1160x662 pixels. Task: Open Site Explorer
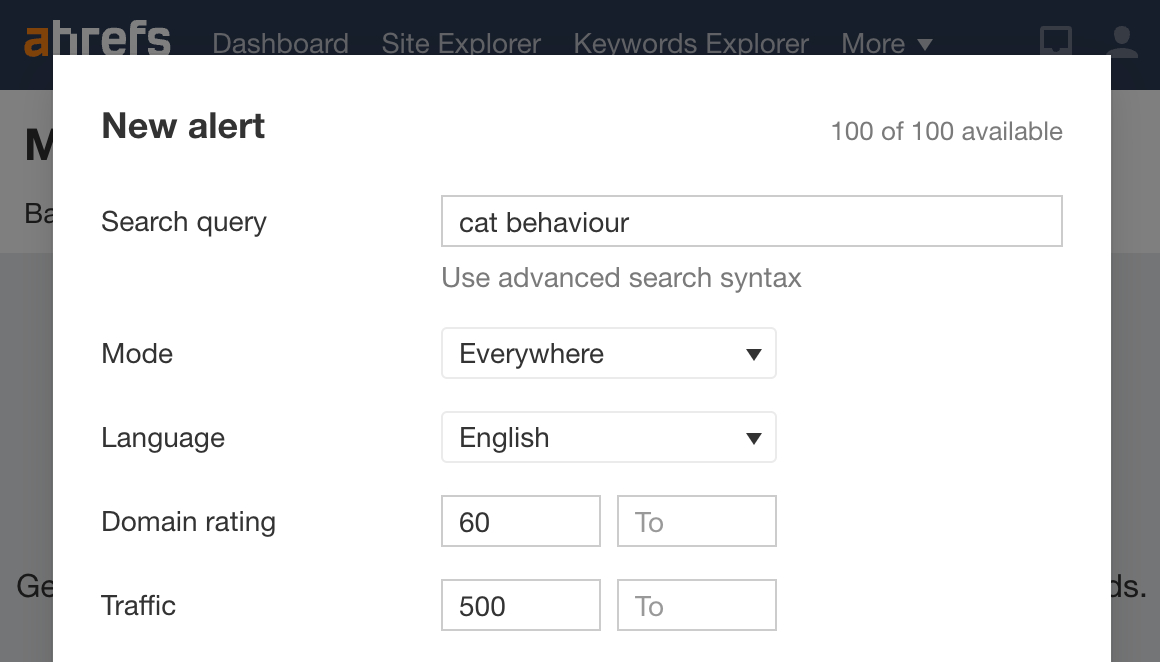tap(461, 44)
